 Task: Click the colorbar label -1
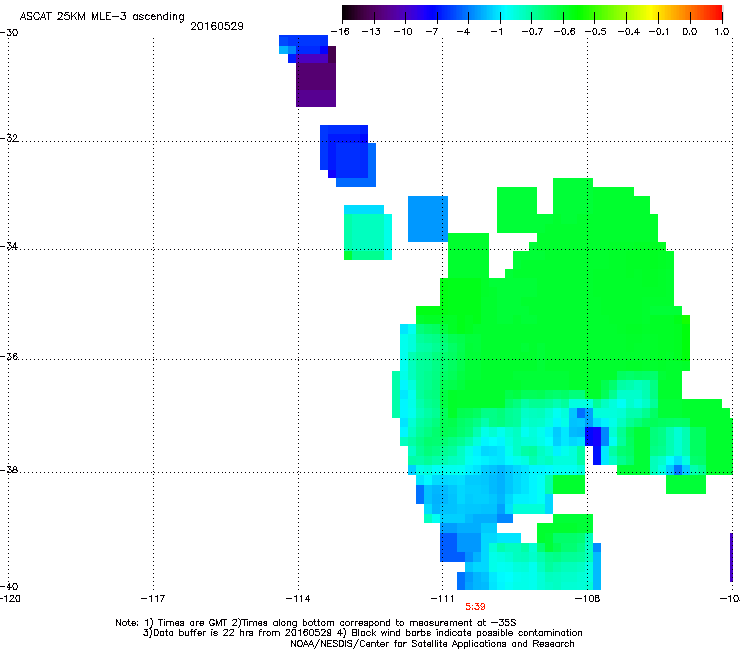tap(496, 32)
